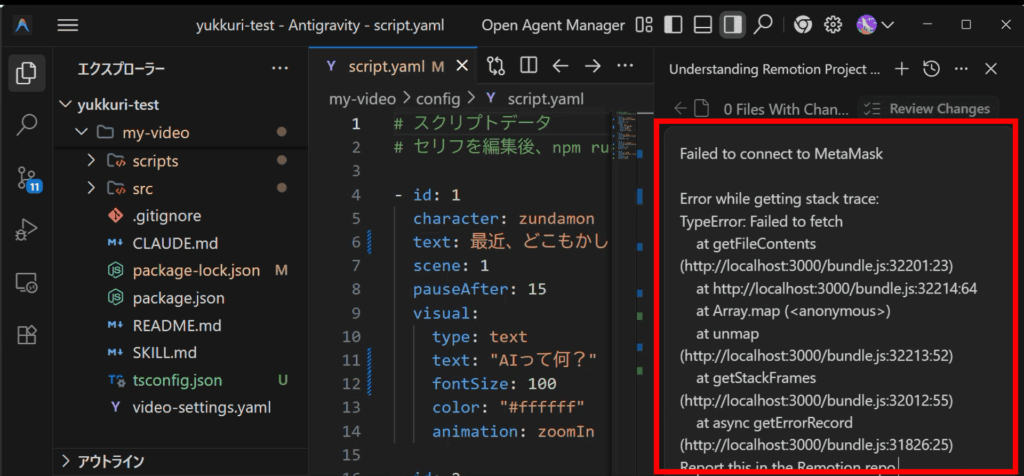The image size is (1024, 476).
Task: Toggle the primary side bar visibility
Action: click(674, 24)
